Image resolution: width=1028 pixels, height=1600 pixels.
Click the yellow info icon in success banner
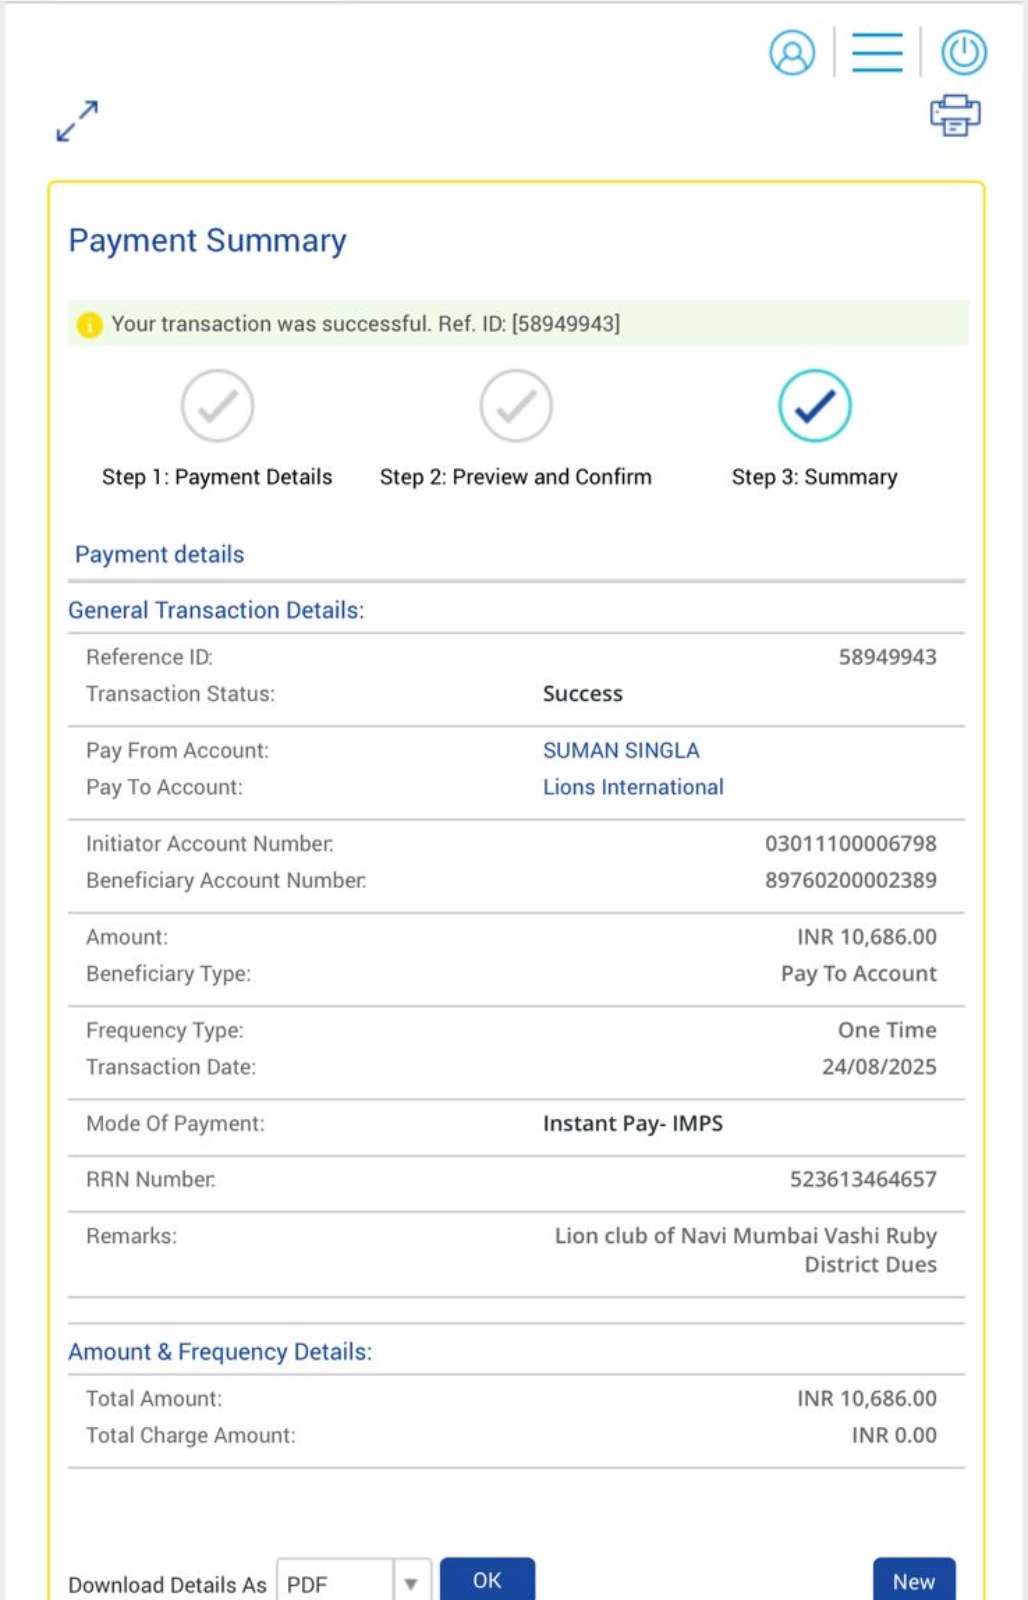(x=90, y=325)
